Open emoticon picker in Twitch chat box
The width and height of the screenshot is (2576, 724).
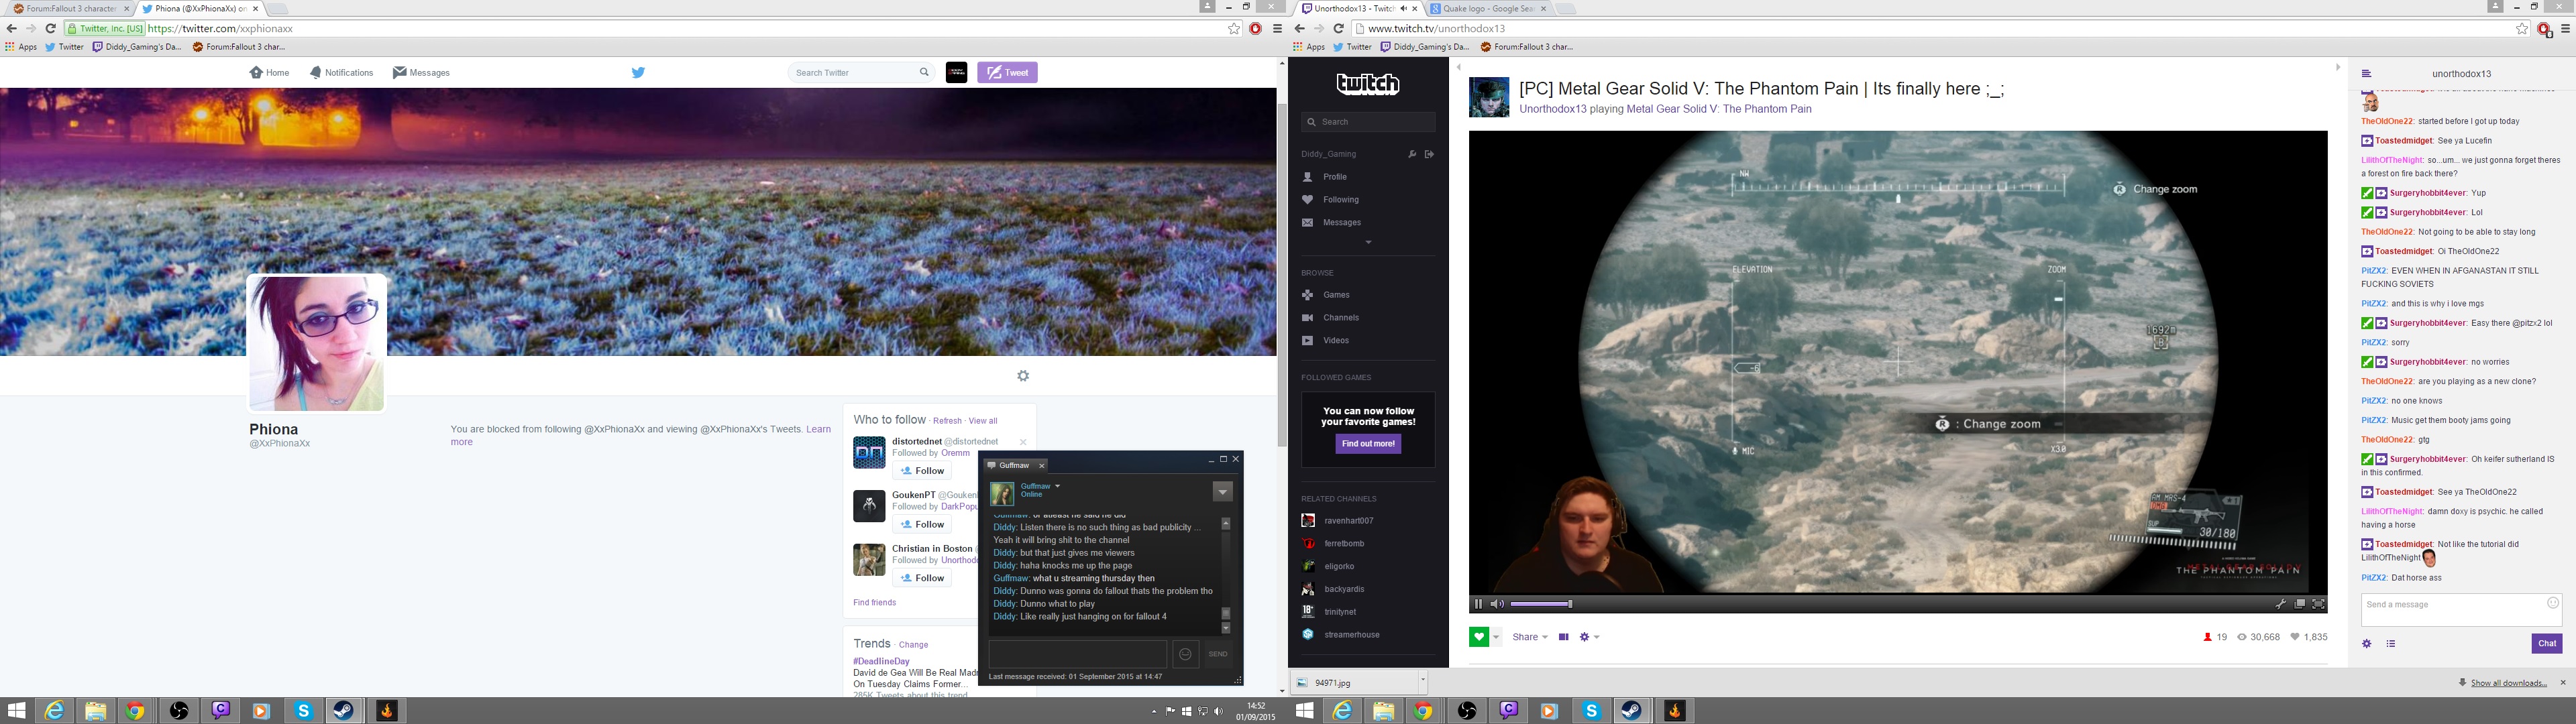(2553, 603)
